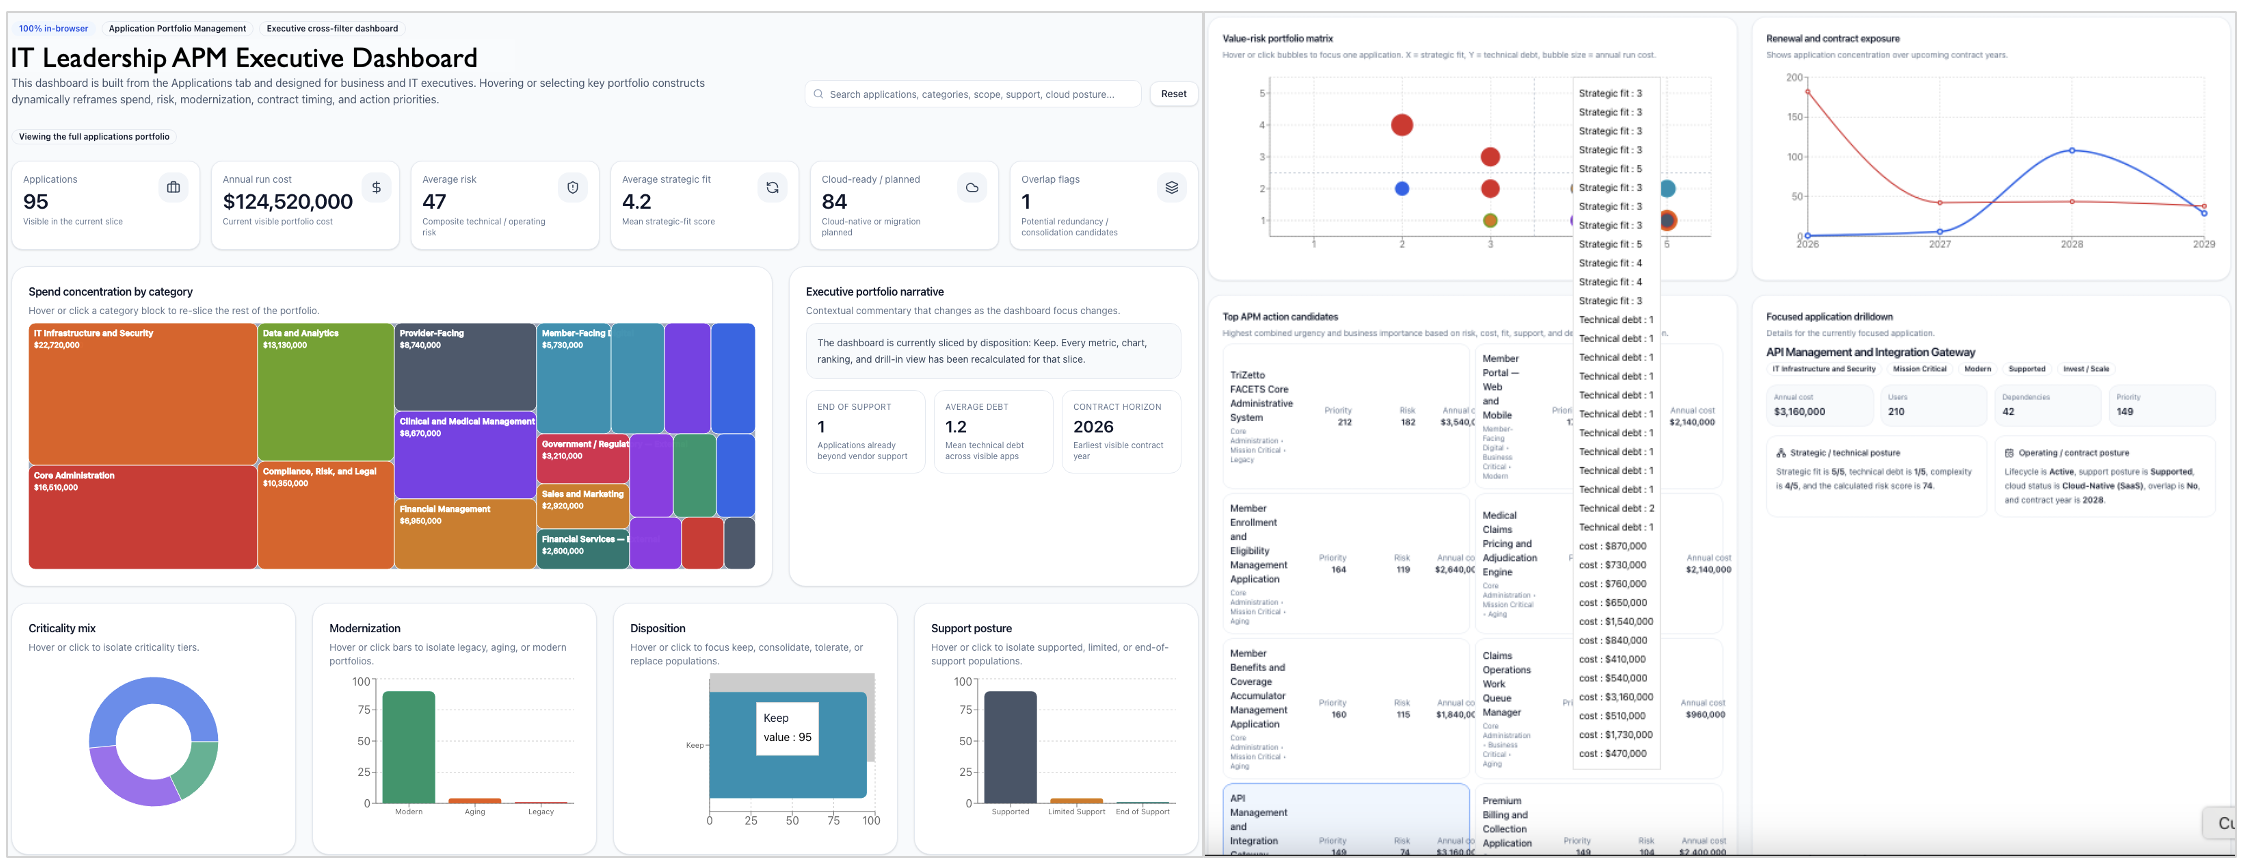The width and height of the screenshot is (2242, 864).
Task: Select the Data and Analytics treemap block
Action: pos(326,392)
